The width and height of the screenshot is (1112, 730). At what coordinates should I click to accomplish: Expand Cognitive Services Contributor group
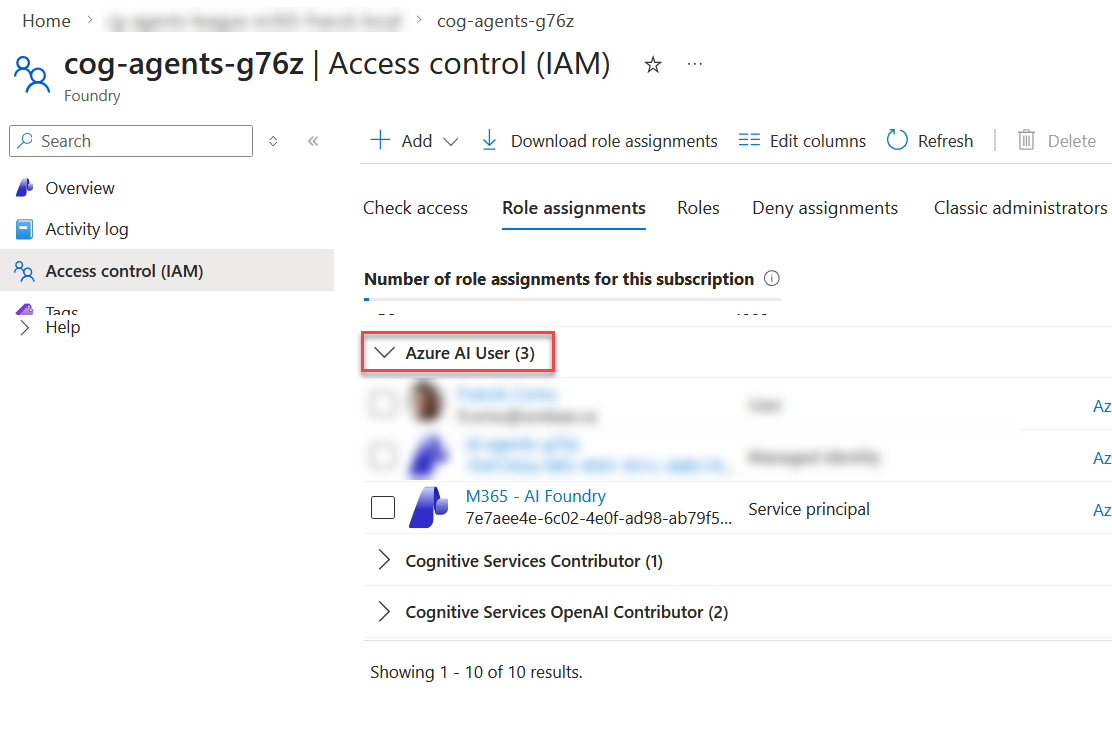click(x=384, y=561)
